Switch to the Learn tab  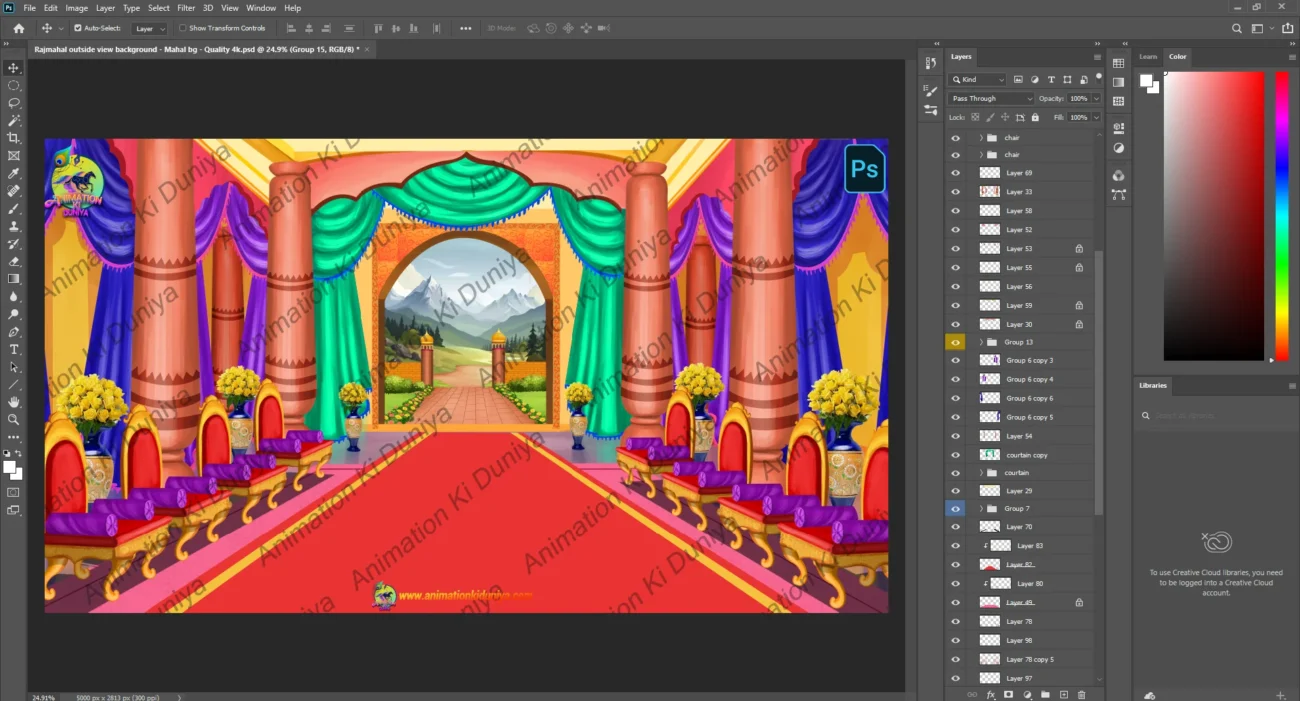[x=1148, y=57]
